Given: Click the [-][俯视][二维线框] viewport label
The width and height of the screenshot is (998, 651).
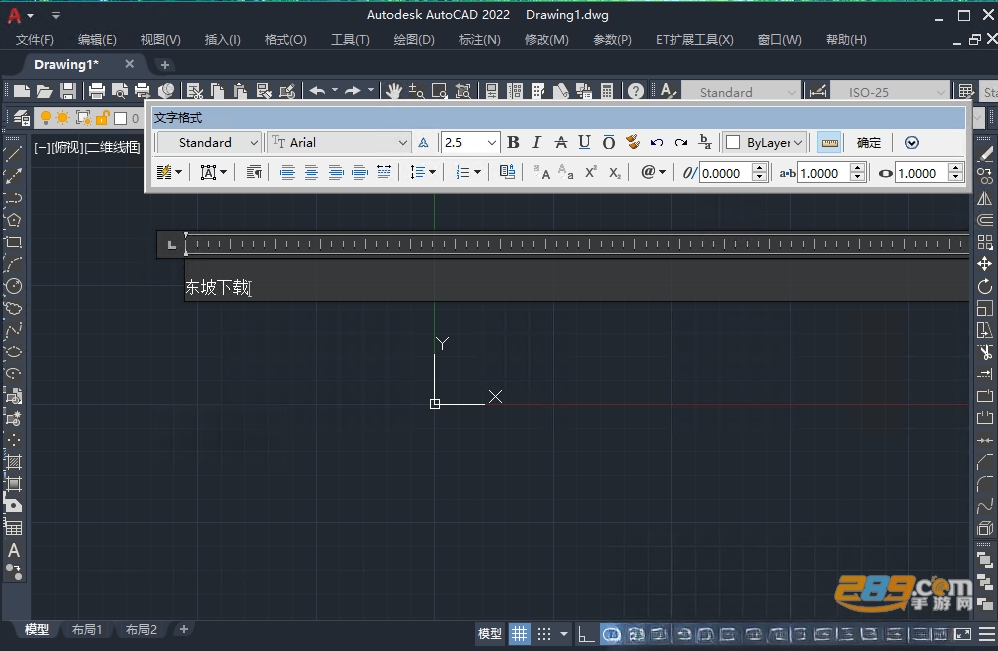Looking at the screenshot, I should point(87,148).
